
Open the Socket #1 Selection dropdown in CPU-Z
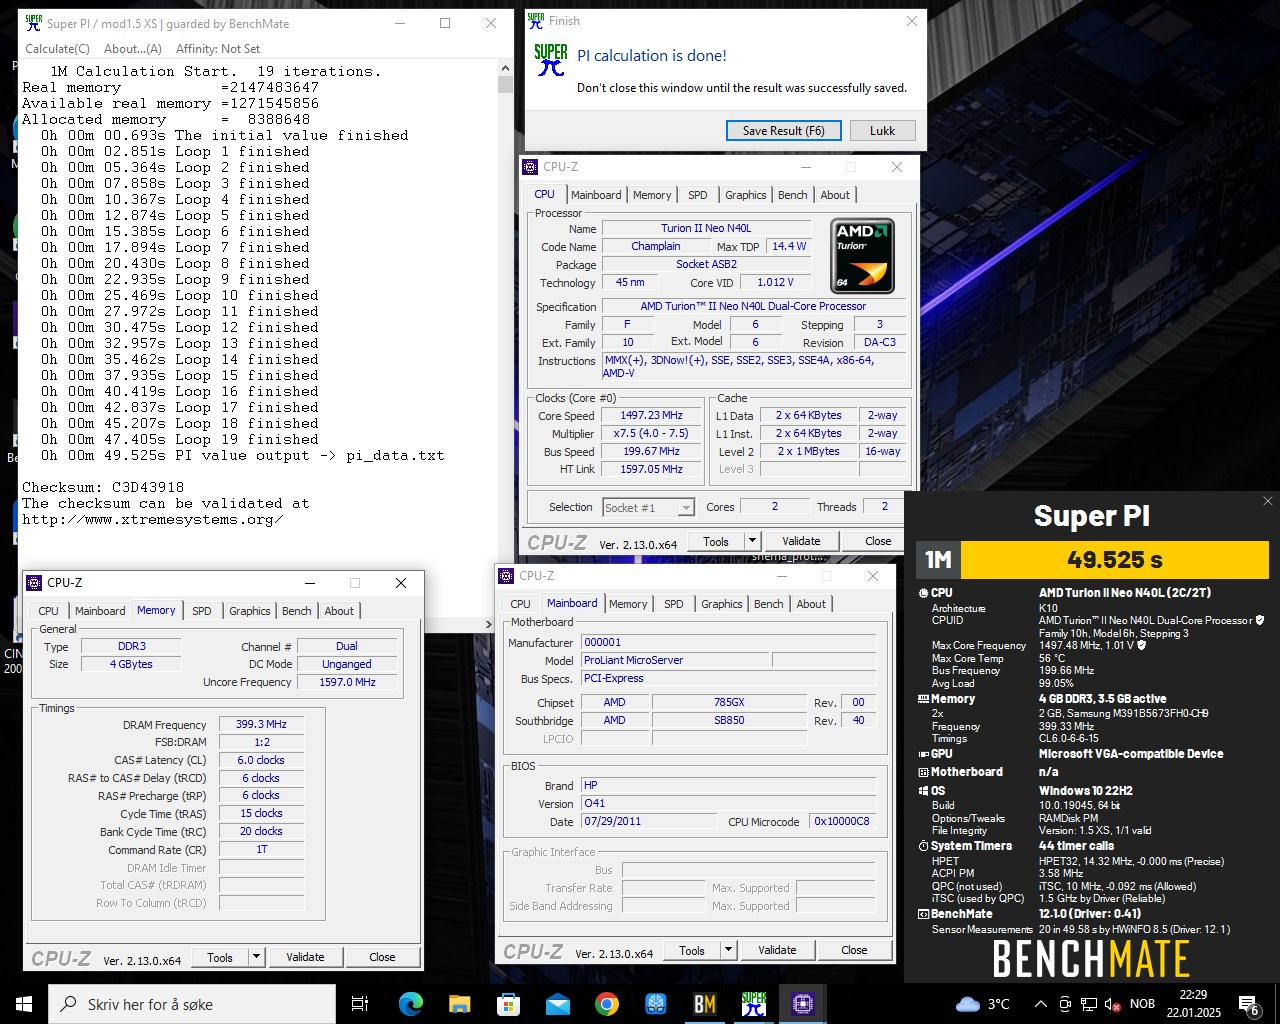click(686, 508)
